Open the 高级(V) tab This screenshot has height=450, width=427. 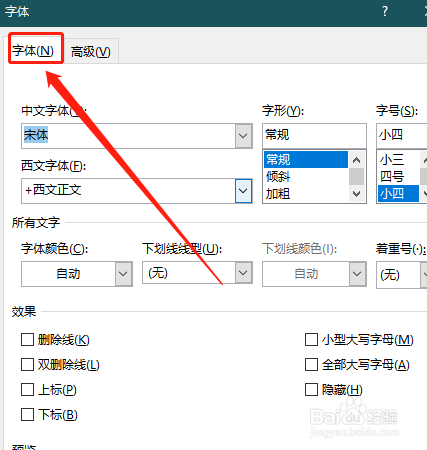pos(90,52)
